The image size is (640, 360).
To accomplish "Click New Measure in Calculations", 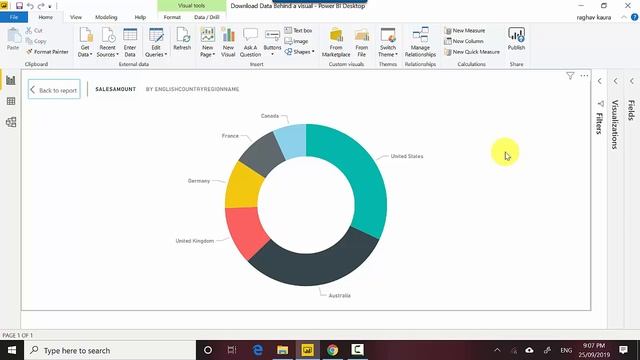I will click(x=464, y=31).
